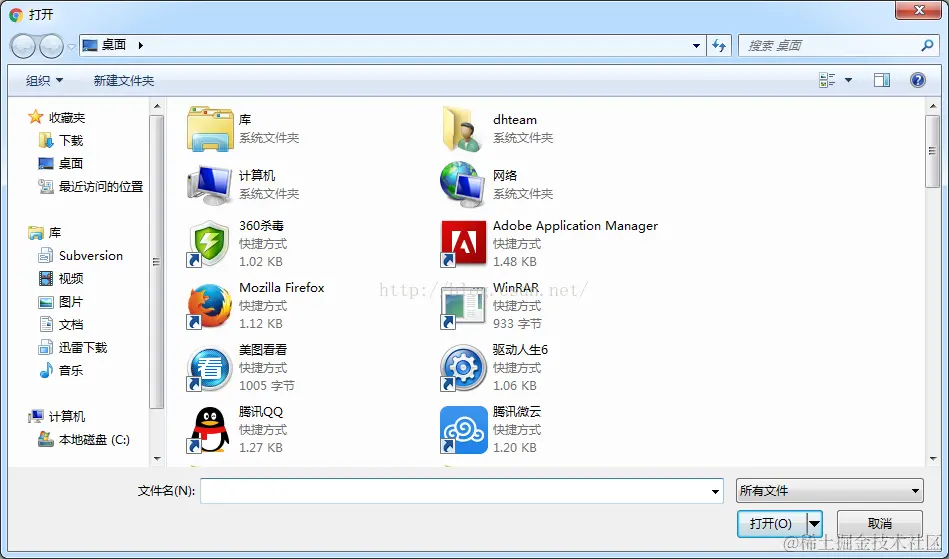This screenshot has width=949, height=559.
Task: Click the 取消 button
Action: pos(879,523)
